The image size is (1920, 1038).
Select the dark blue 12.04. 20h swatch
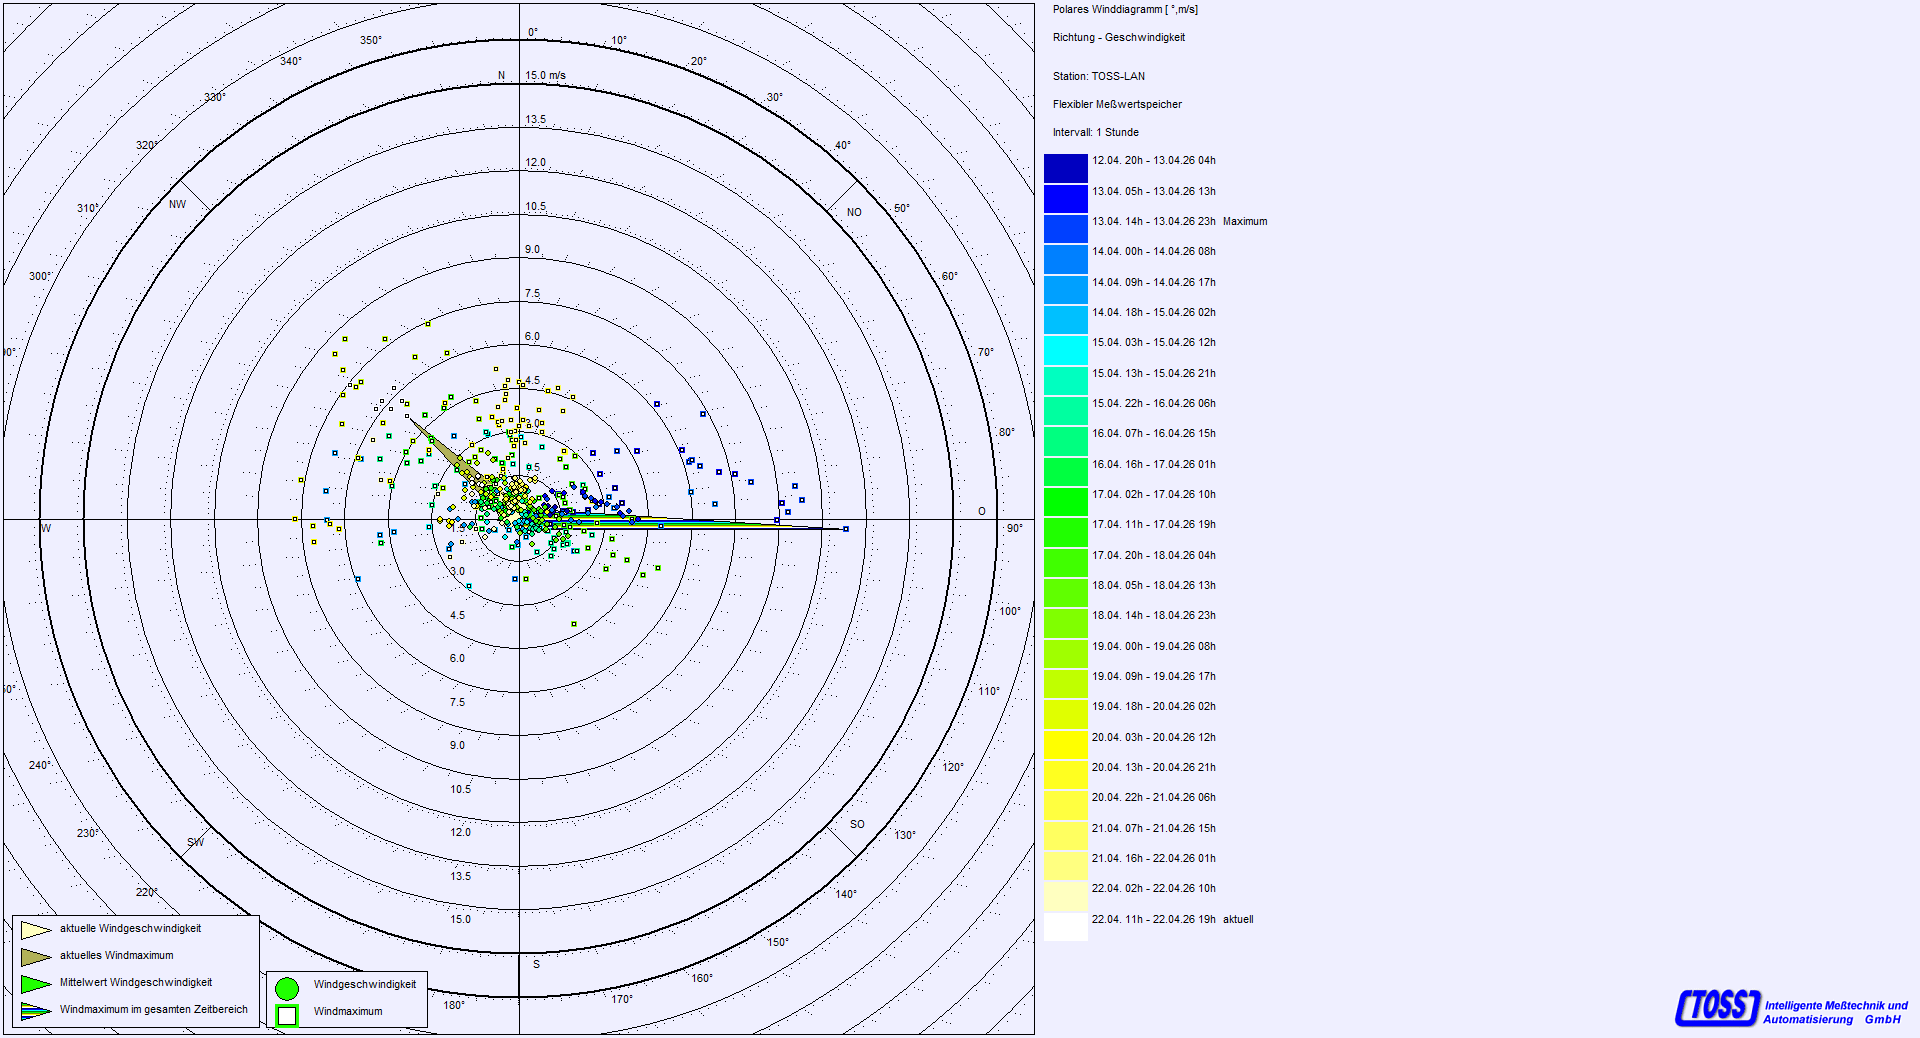click(1065, 168)
